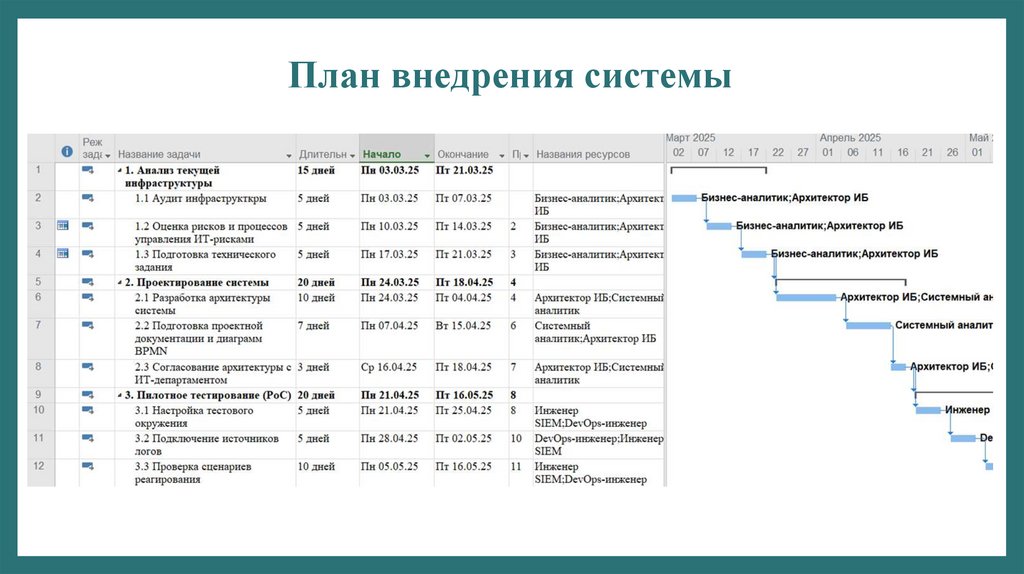Viewport: 1024px width, 574px height.
Task: Click task name 1.3 Подготовка технического задания
Action: coord(205,261)
